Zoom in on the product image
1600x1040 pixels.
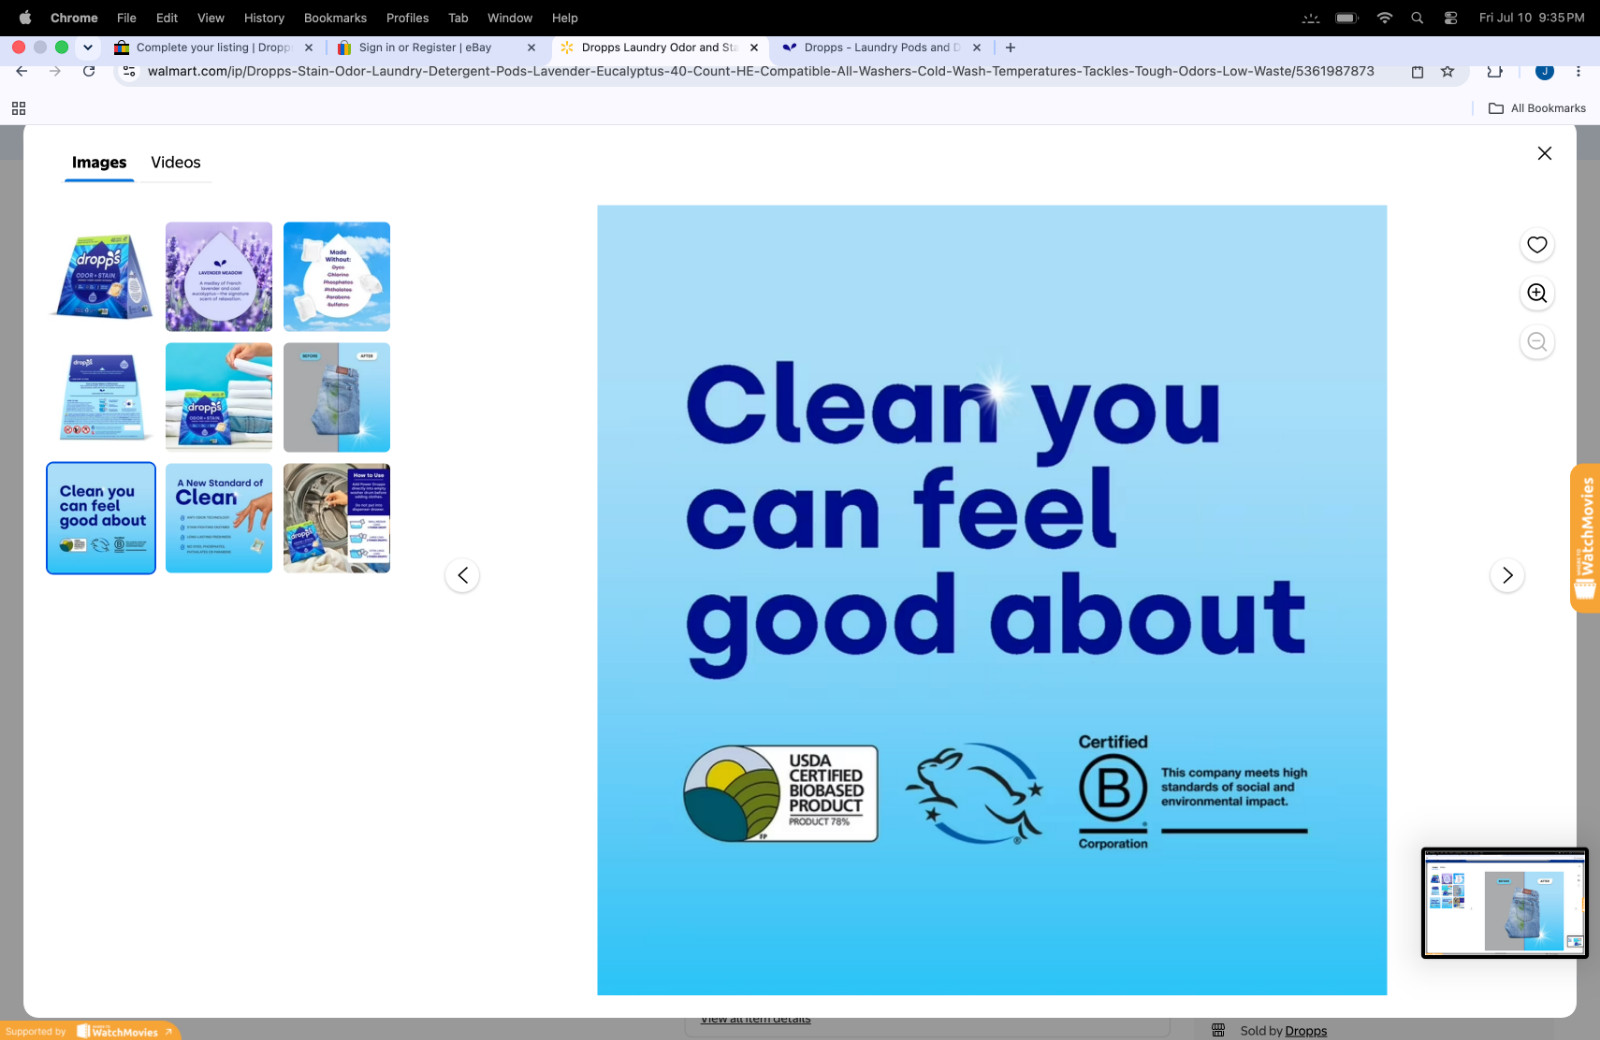click(1537, 293)
